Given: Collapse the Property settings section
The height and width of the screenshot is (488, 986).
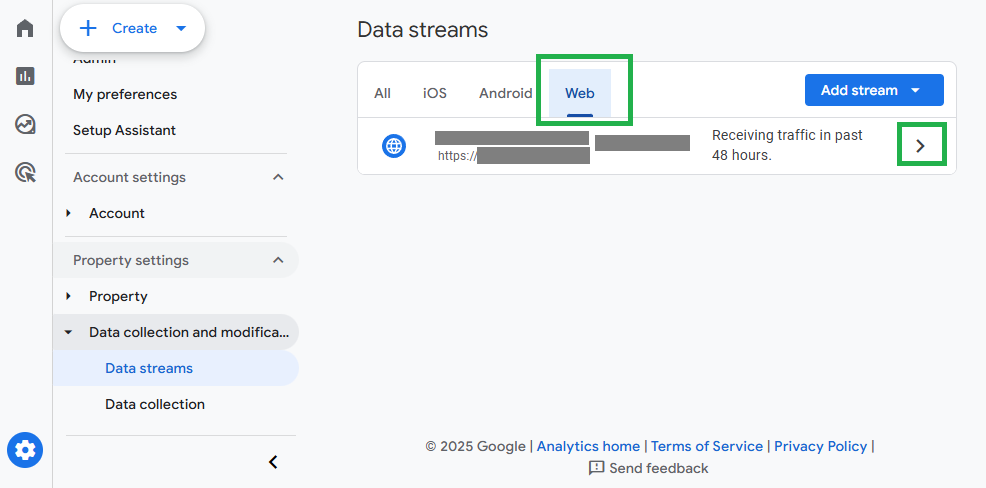Looking at the screenshot, I should pyautogui.click(x=278, y=260).
